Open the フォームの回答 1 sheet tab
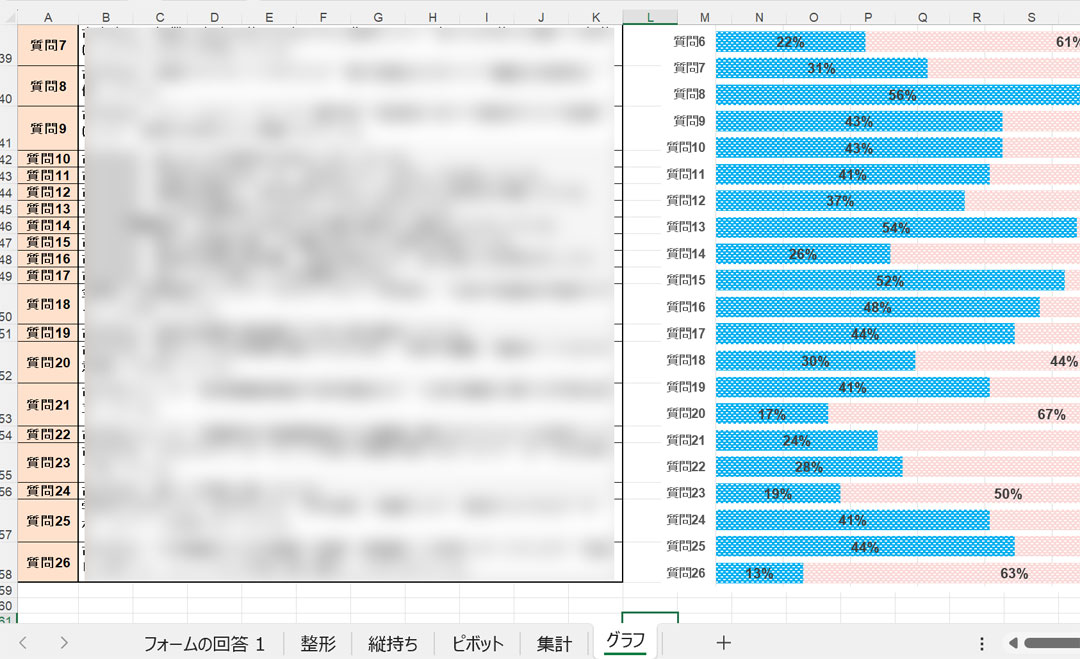Screen dimensions: 1080x659 [204, 643]
